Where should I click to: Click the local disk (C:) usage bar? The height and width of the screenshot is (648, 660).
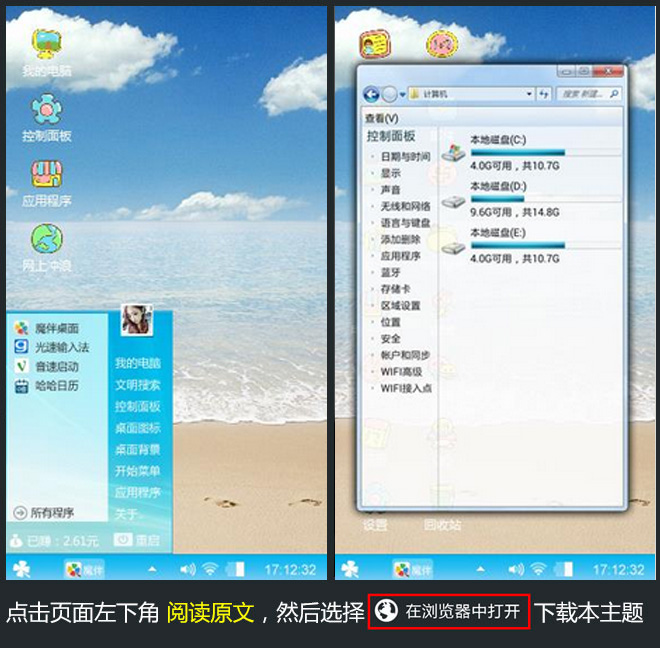(x=517, y=153)
